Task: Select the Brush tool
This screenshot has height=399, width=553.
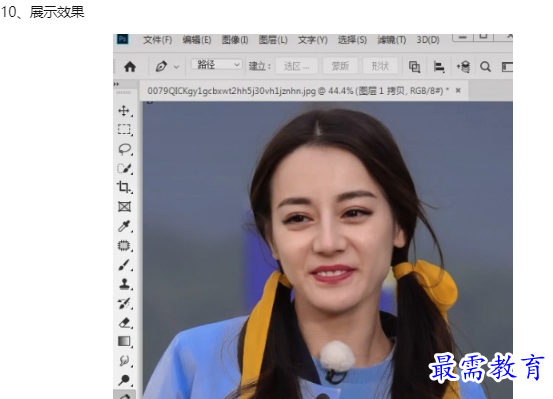Action: 124,265
